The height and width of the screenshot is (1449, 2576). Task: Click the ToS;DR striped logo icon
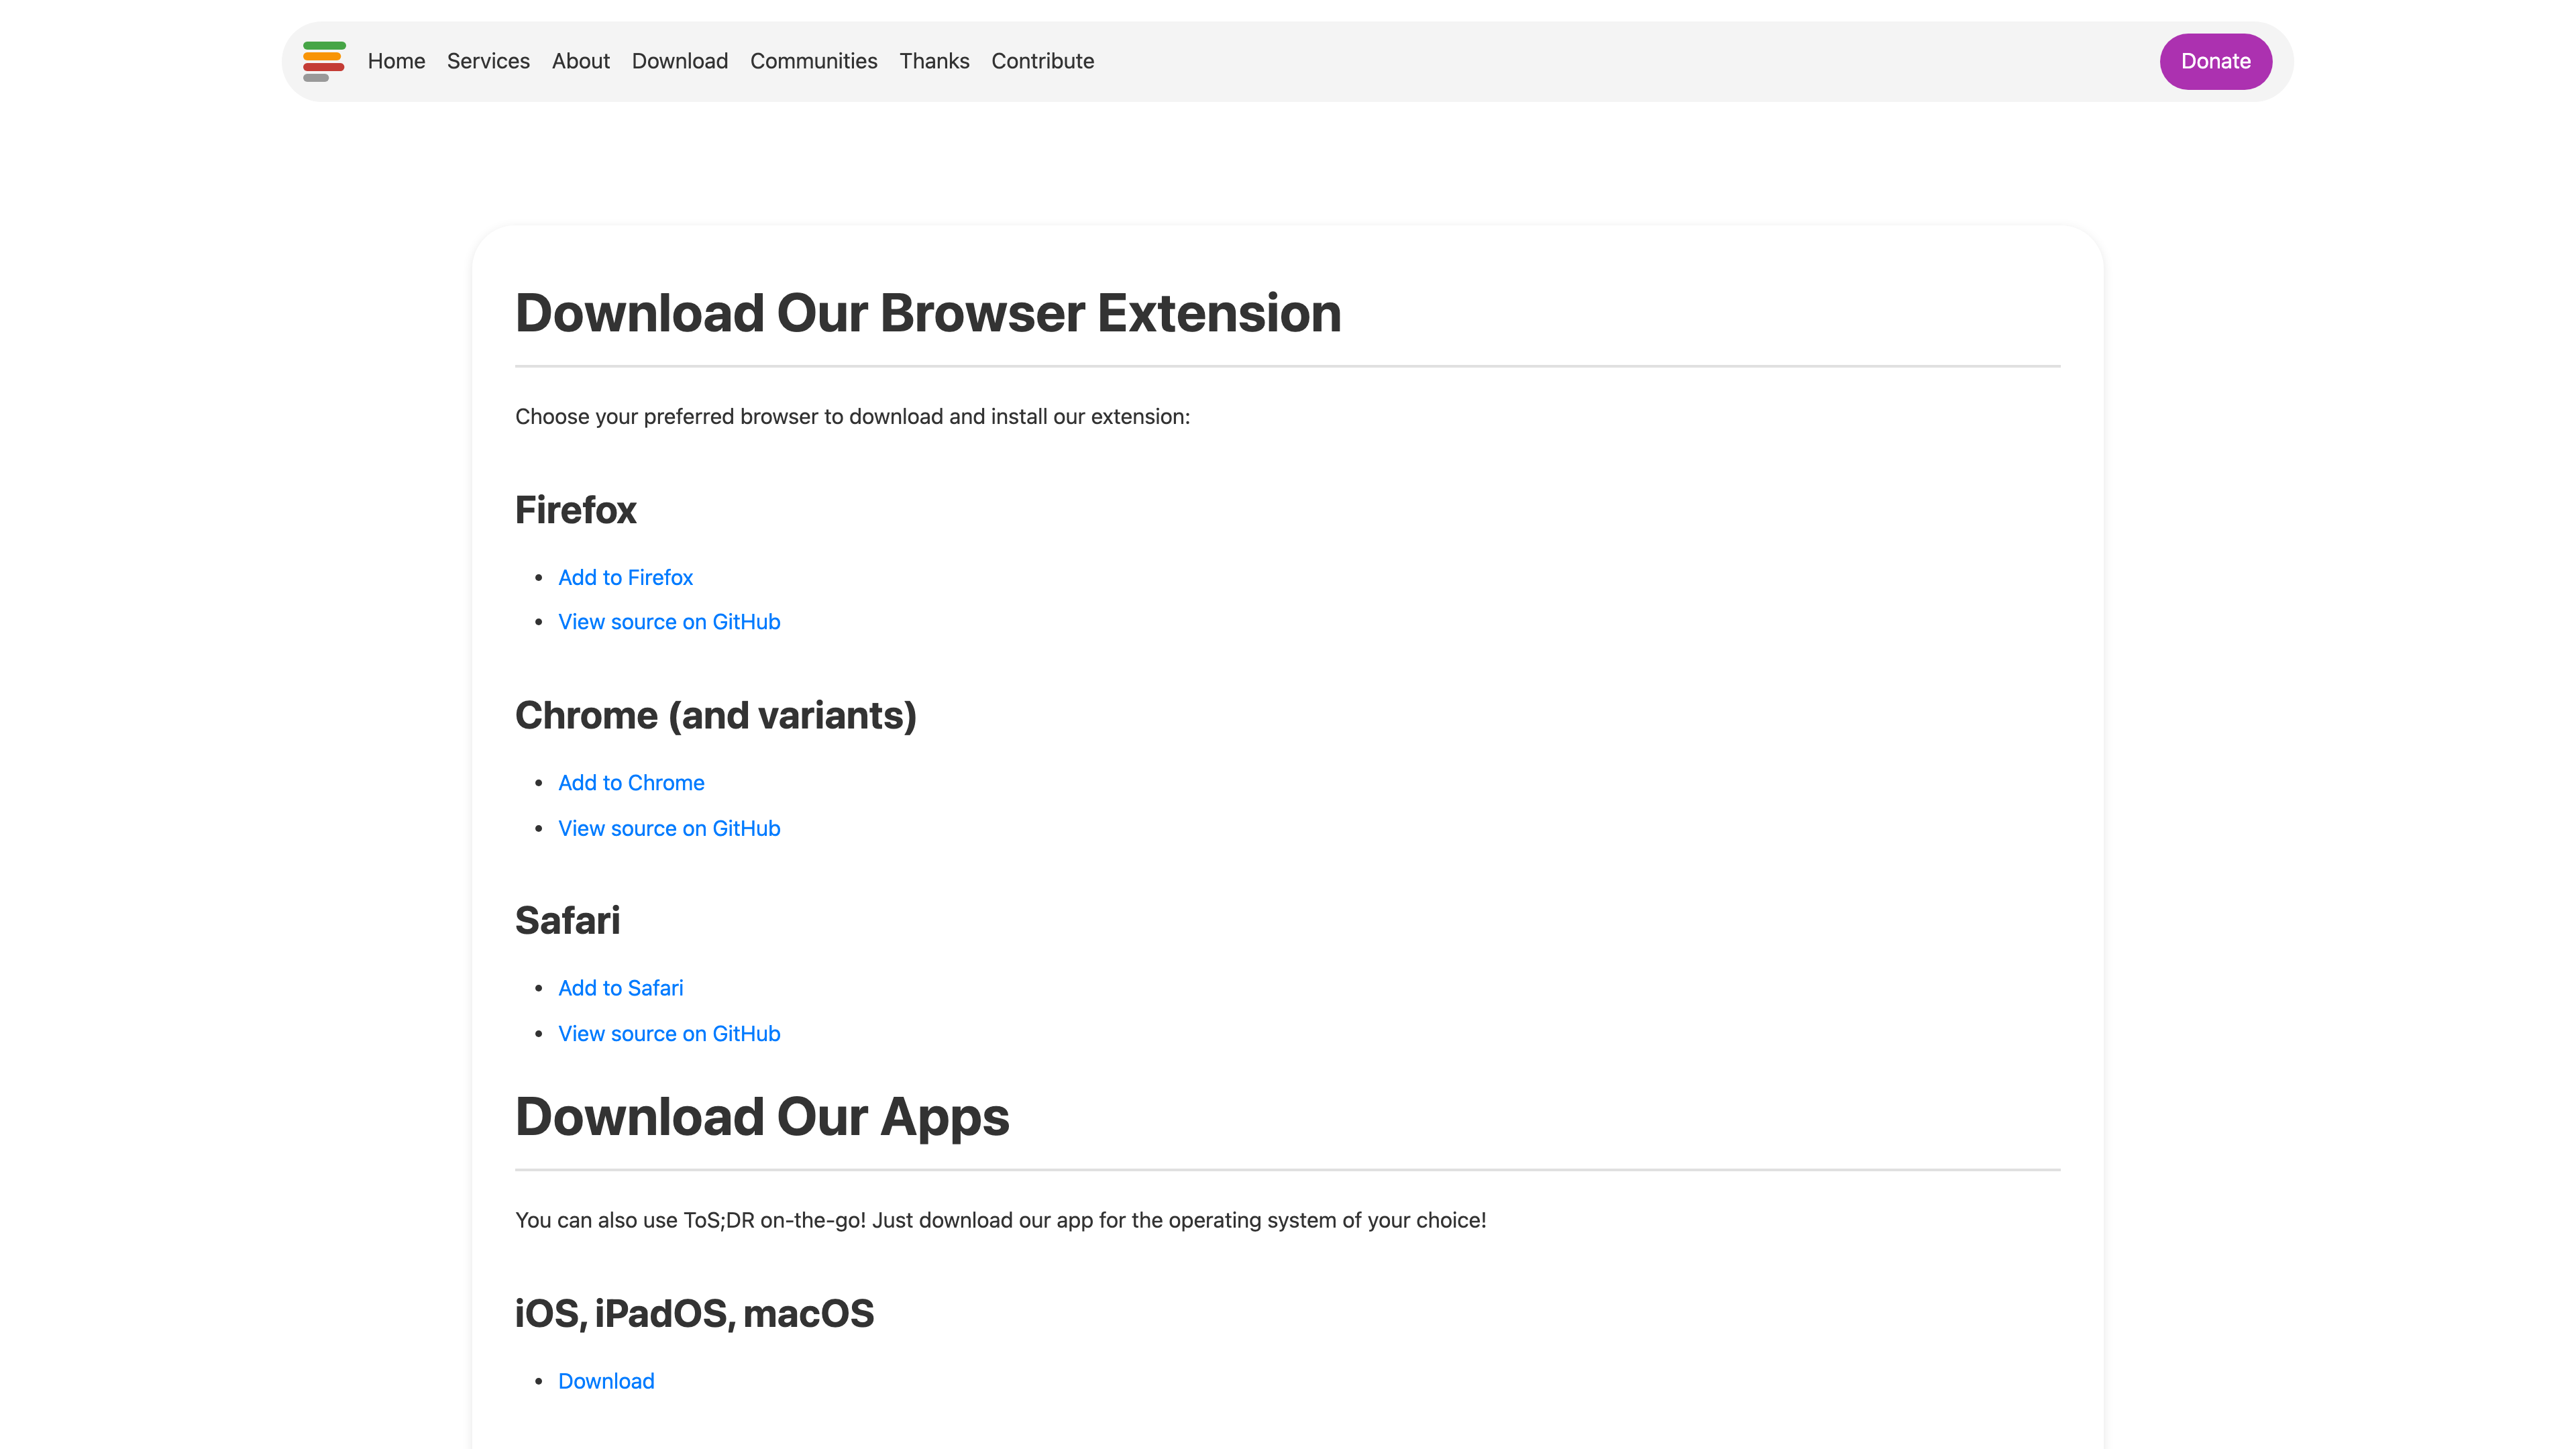tap(324, 61)
